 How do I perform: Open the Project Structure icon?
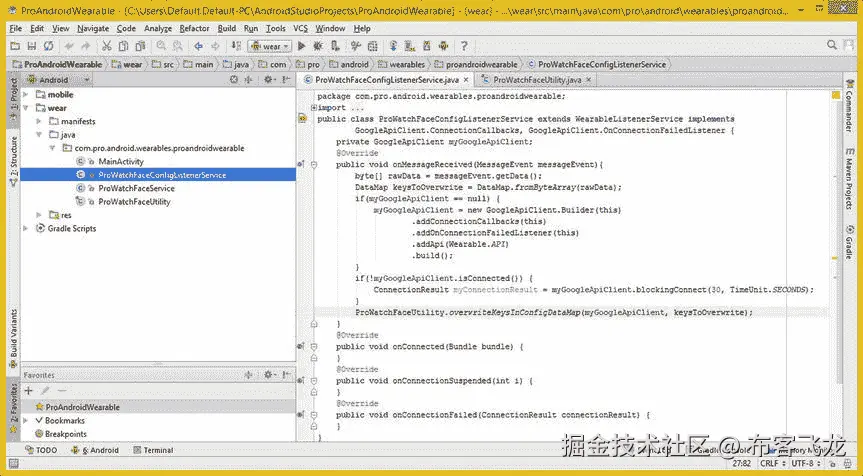point(373,46)
